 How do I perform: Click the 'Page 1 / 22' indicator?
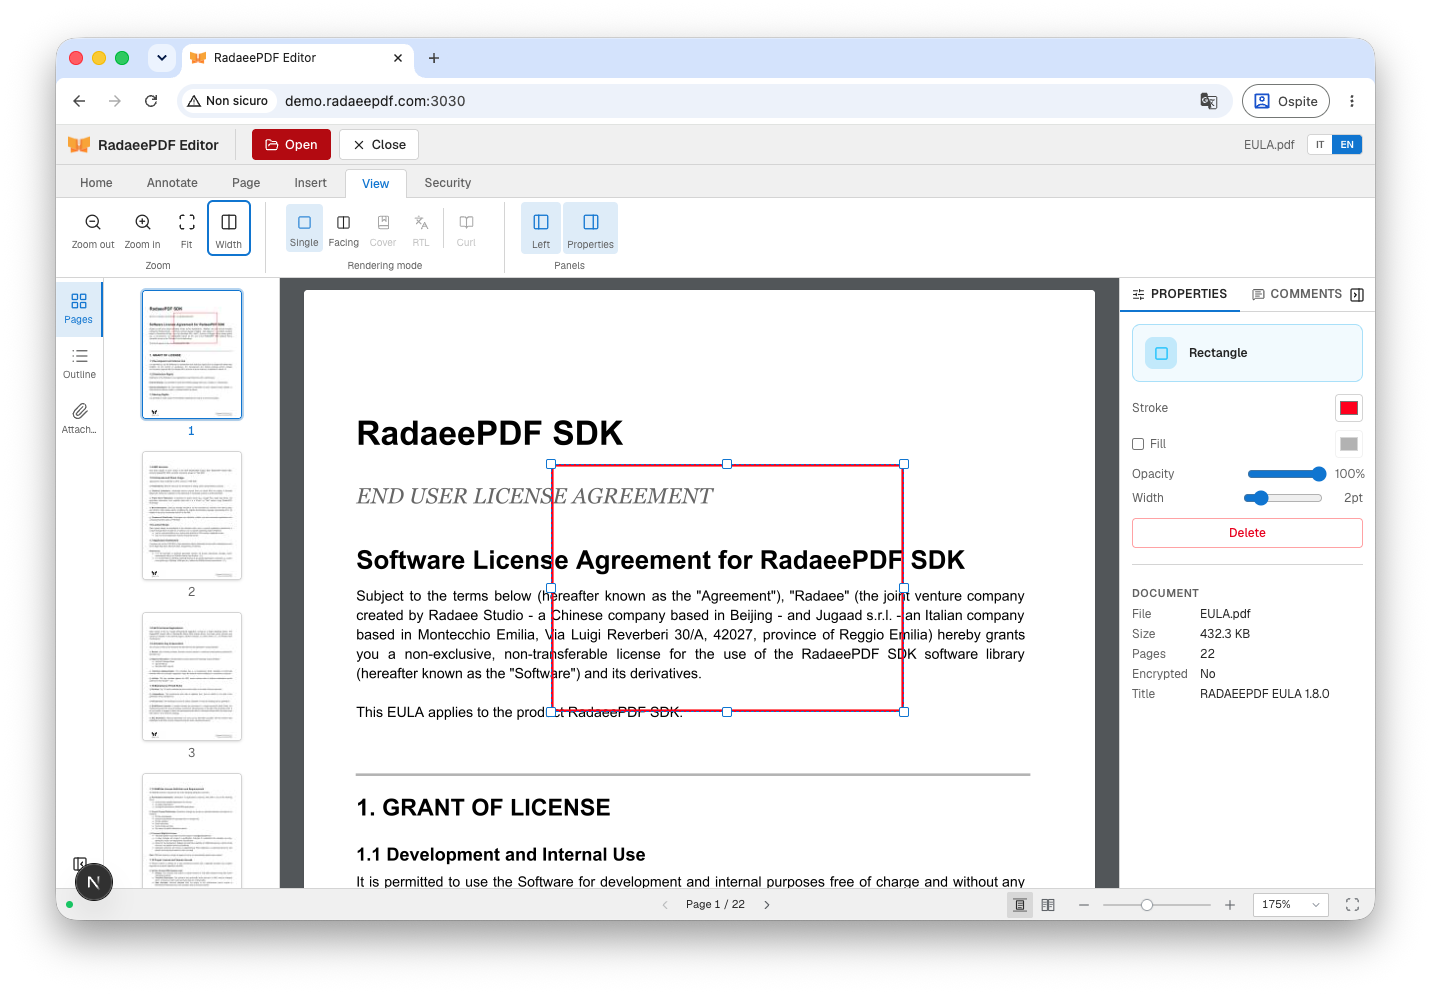[715, 905]
